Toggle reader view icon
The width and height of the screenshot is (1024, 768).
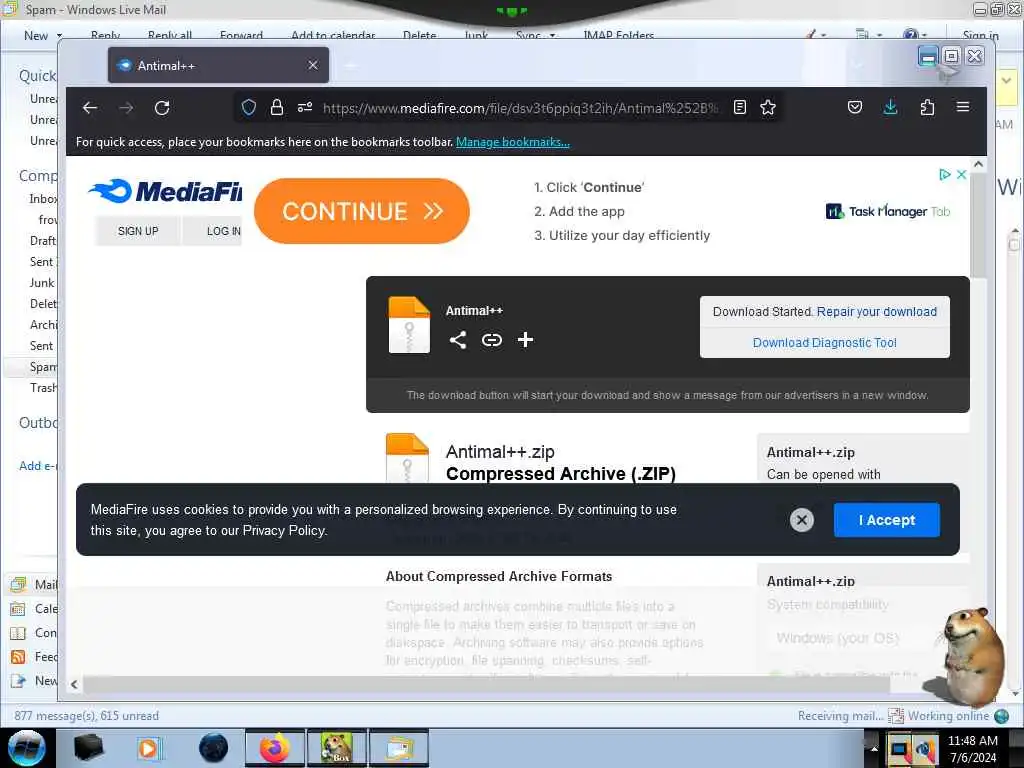coord(739,107)
